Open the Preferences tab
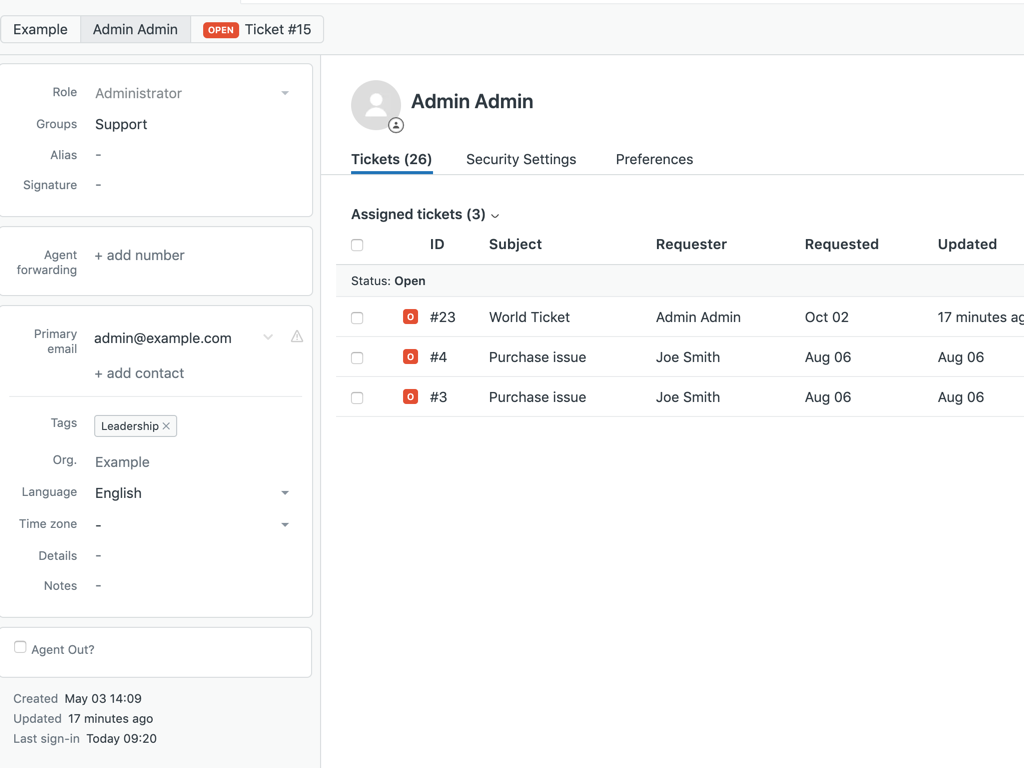The height and width of the screenshot is (768, 1024). pyautogui.click(x=654, y=159)
